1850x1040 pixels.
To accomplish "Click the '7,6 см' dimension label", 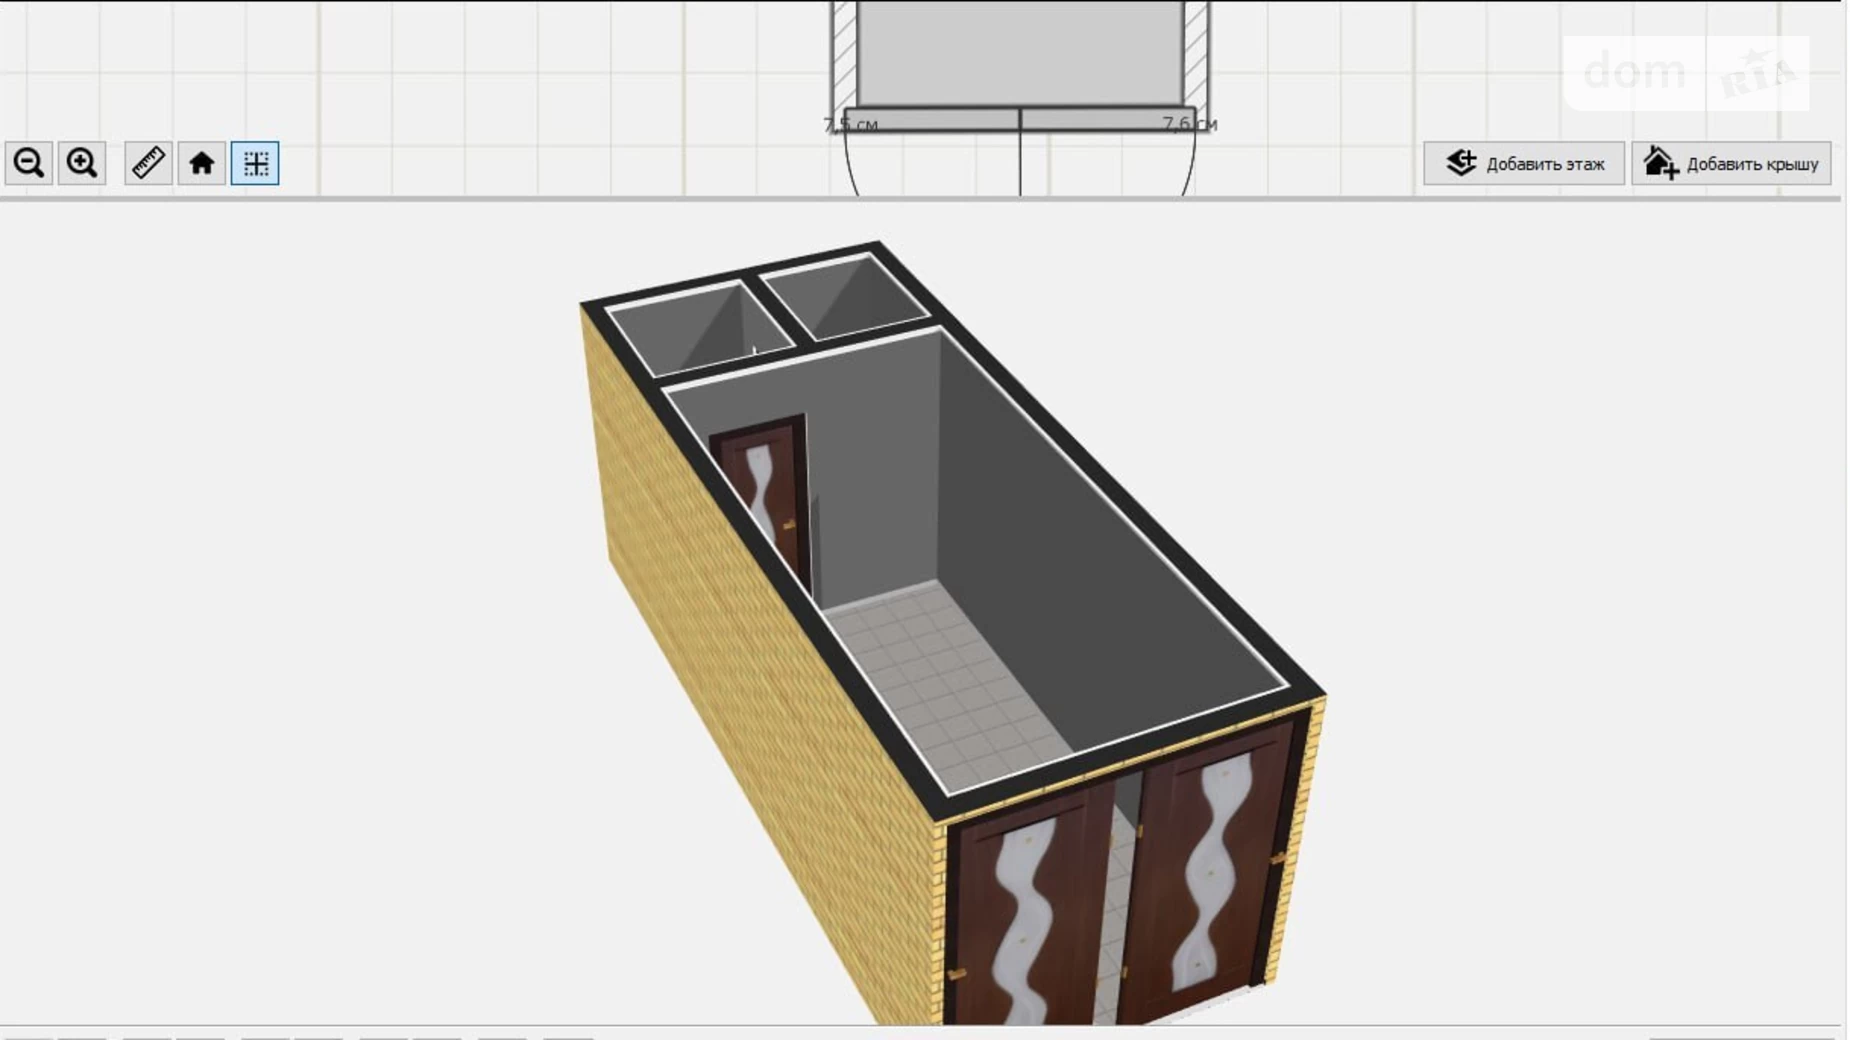I will (1189, 124).
